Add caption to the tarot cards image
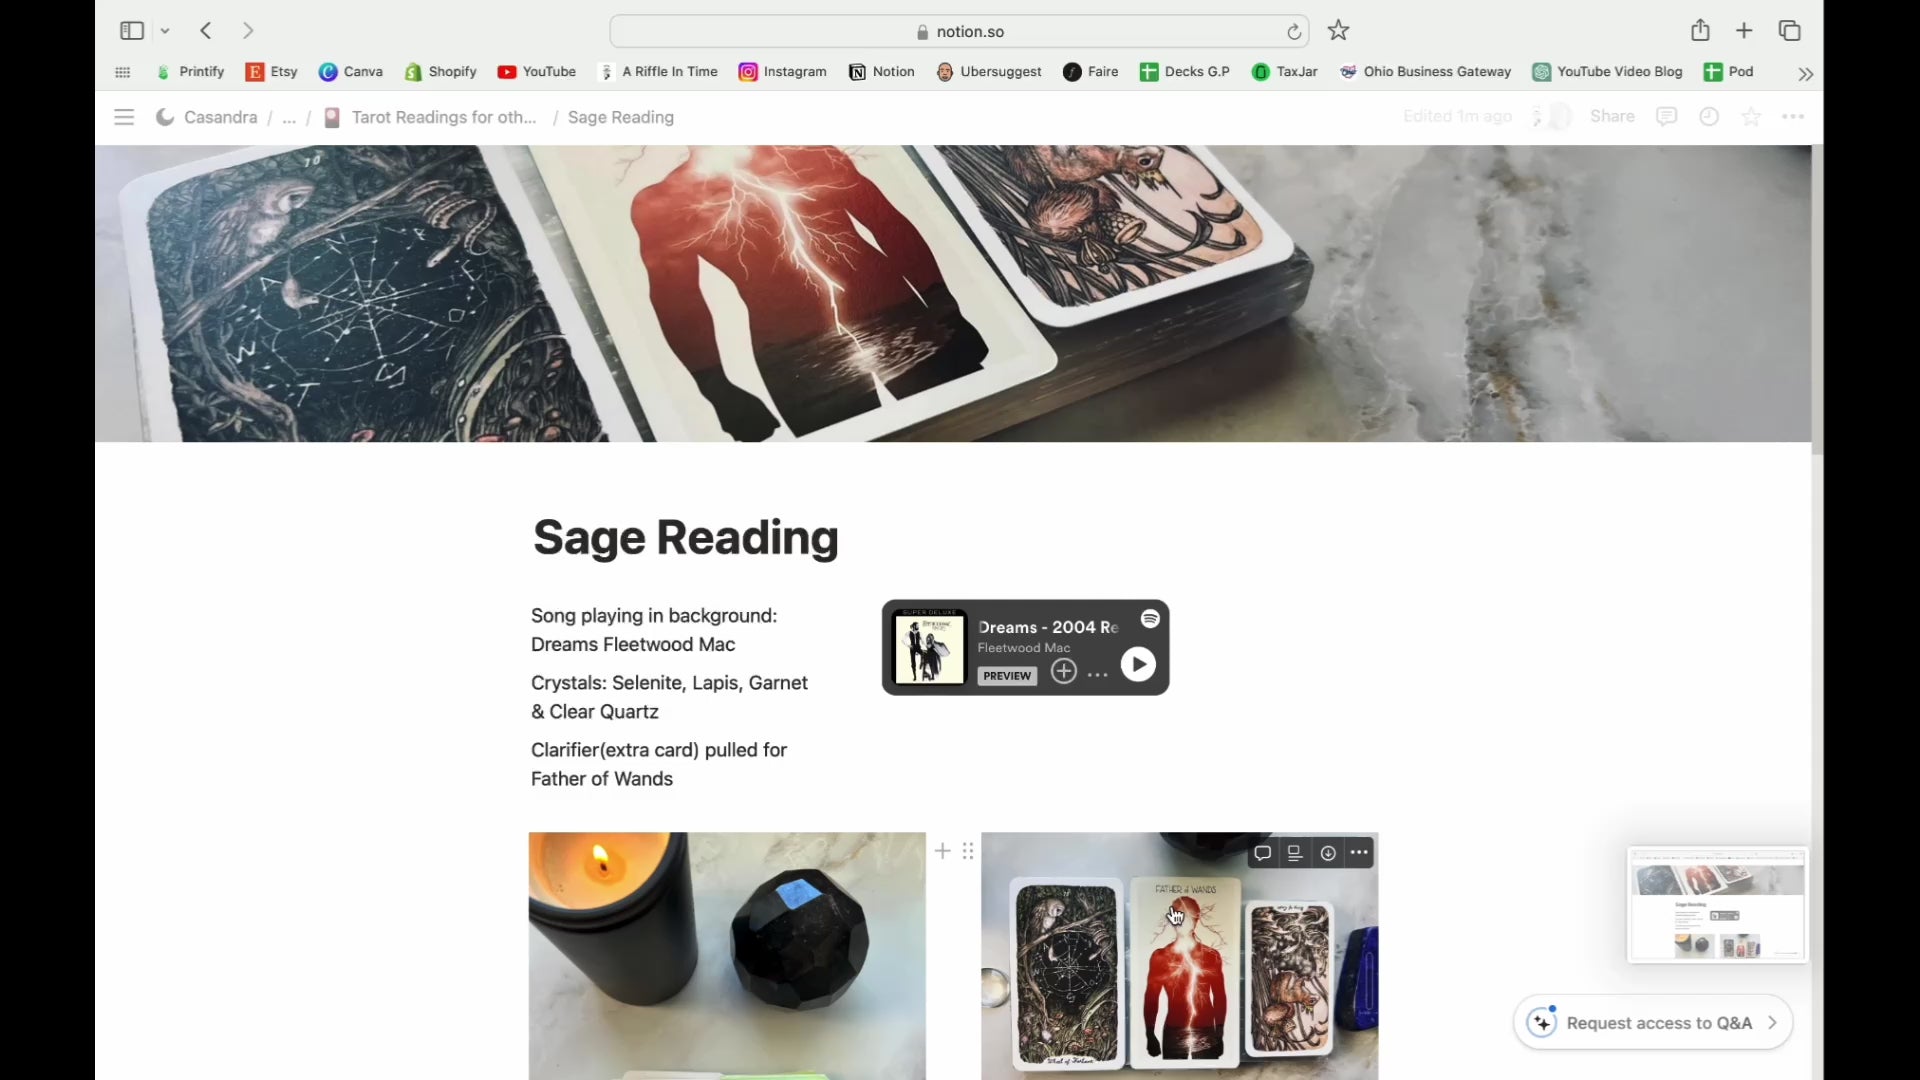The image size is (1920, 1080). click(1295, 853)
